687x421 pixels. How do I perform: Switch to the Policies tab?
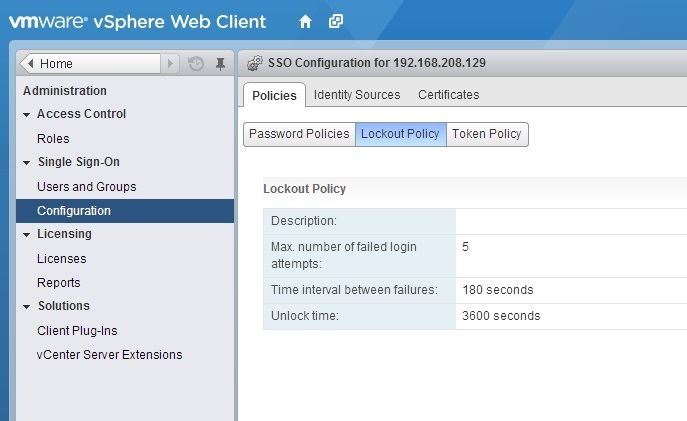(x=274, y=95)
